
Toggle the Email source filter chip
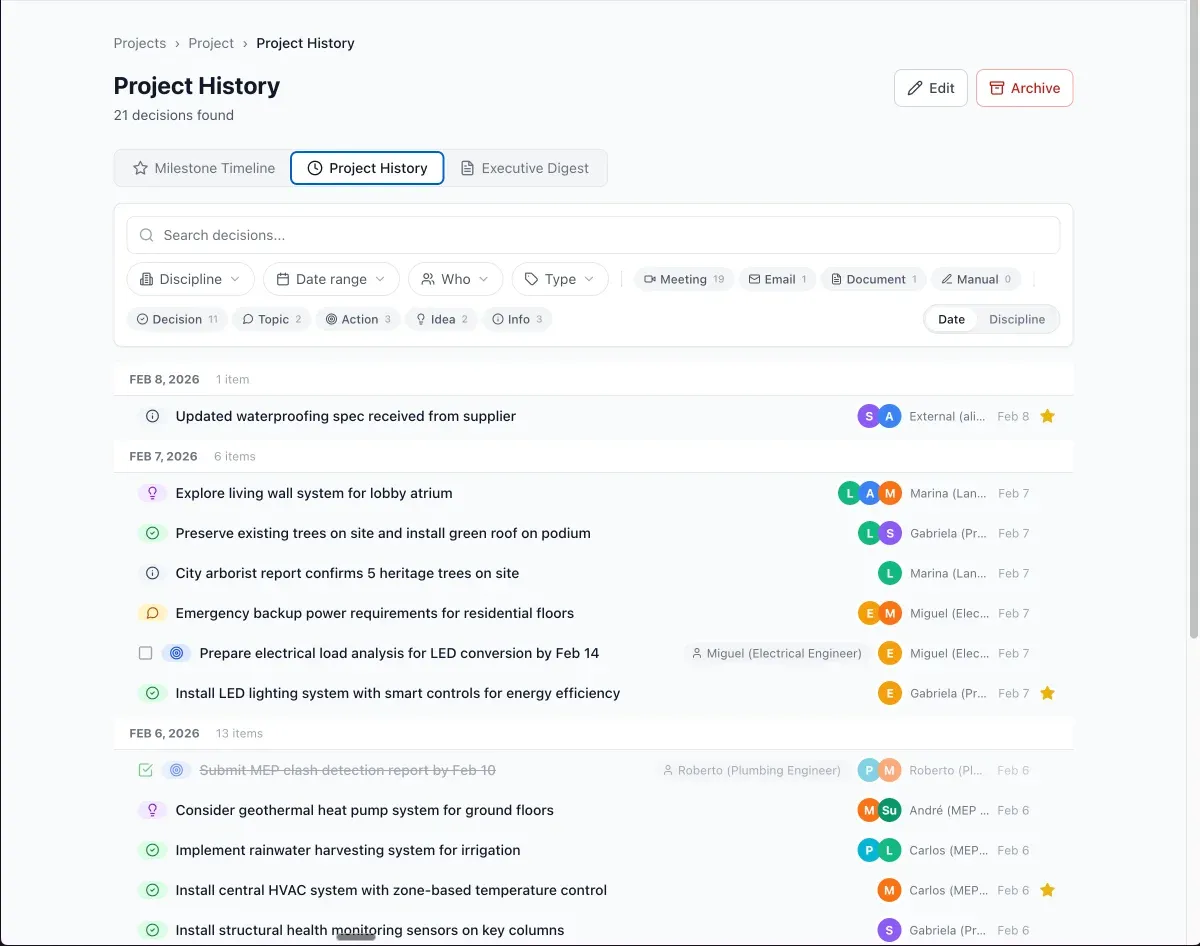click(x=778, y=279)
